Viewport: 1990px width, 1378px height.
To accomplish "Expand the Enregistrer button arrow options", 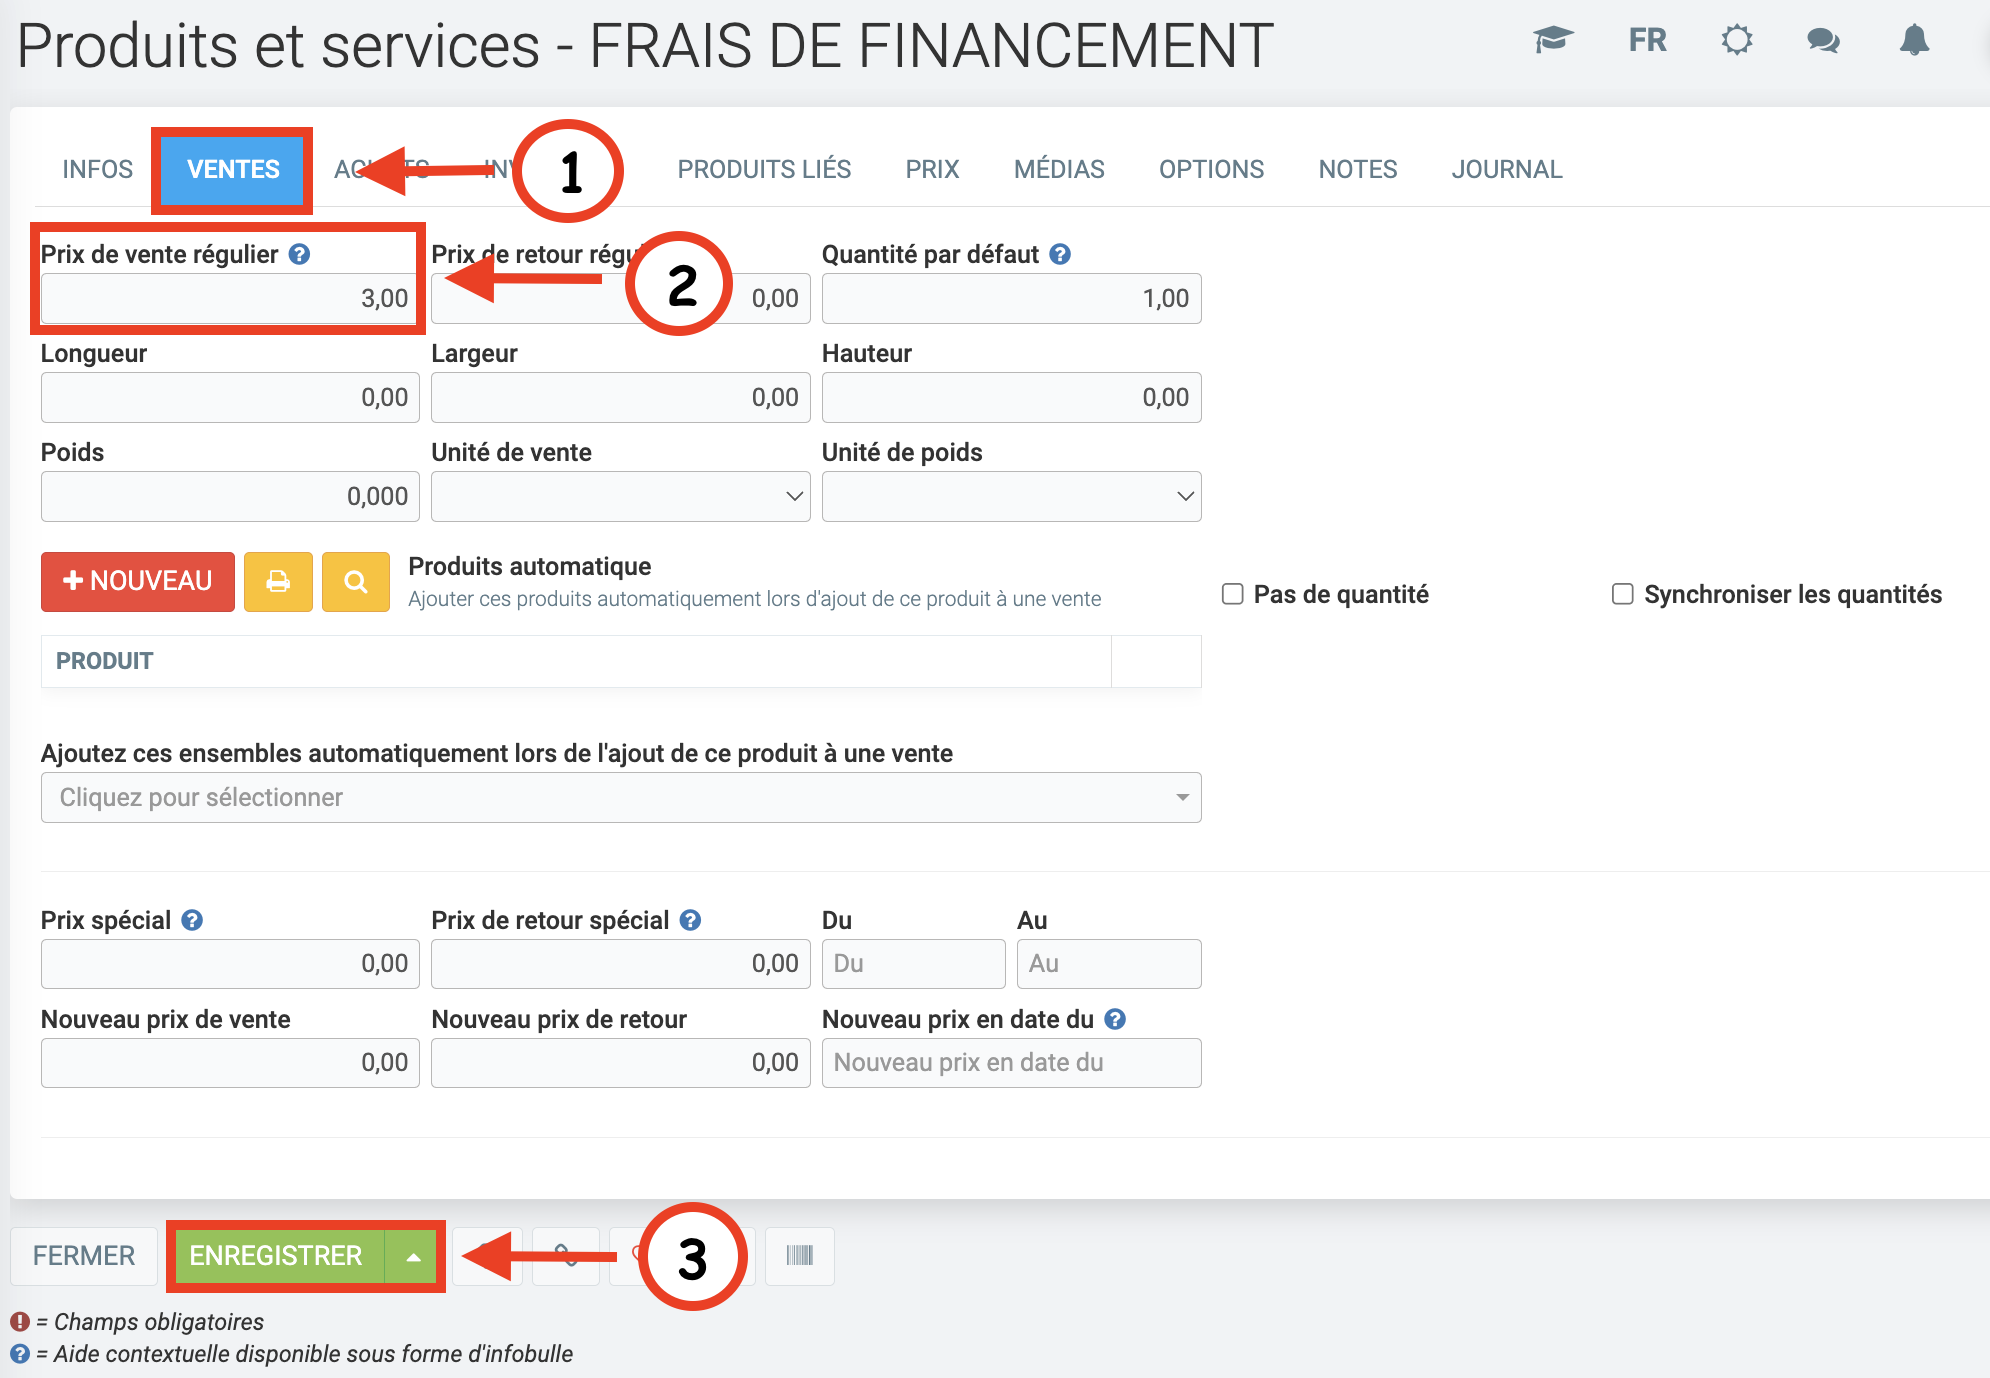I will 413,1256.
